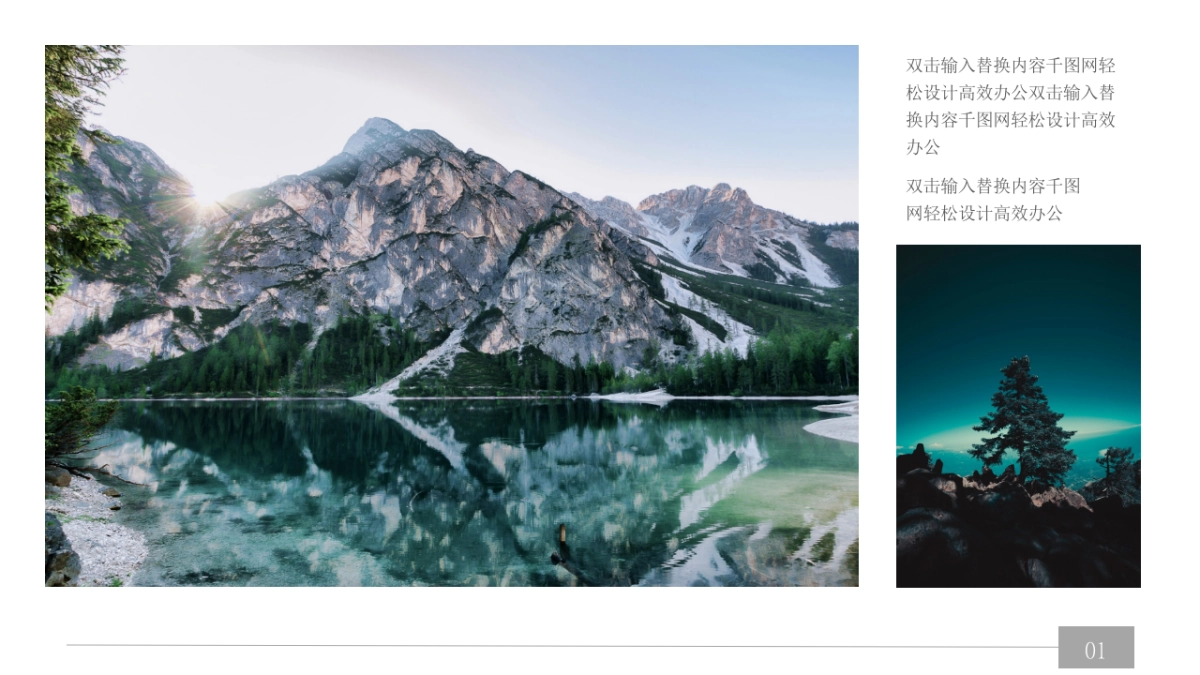Screen dimensions: 1200x675
Task: Select the night pine tree photo
Action: (x=1018, y=416)
